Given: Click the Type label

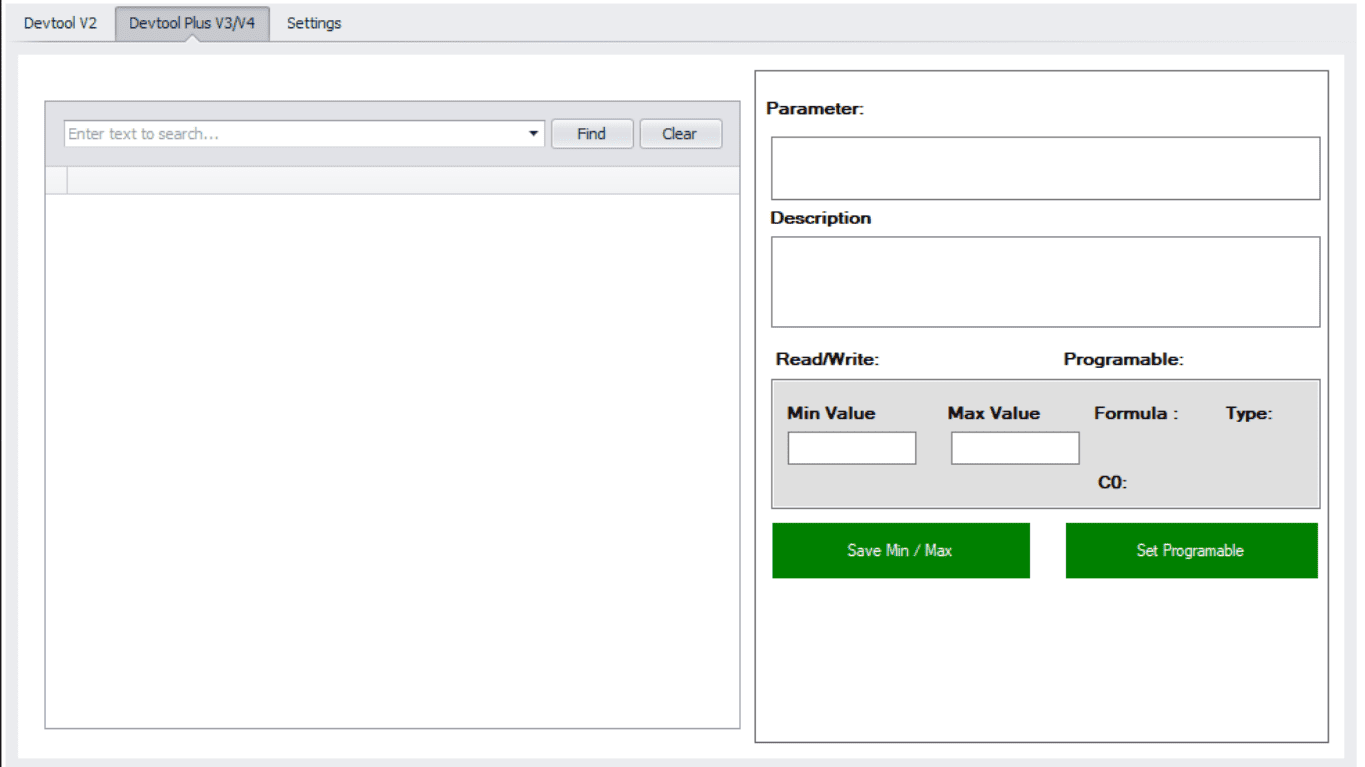Looking at the screenshot, I should [1248, 413].
